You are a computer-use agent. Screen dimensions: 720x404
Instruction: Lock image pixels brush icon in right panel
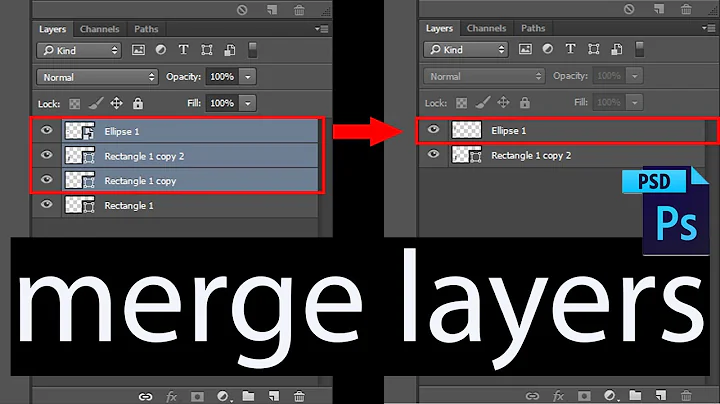coord(483,102)
